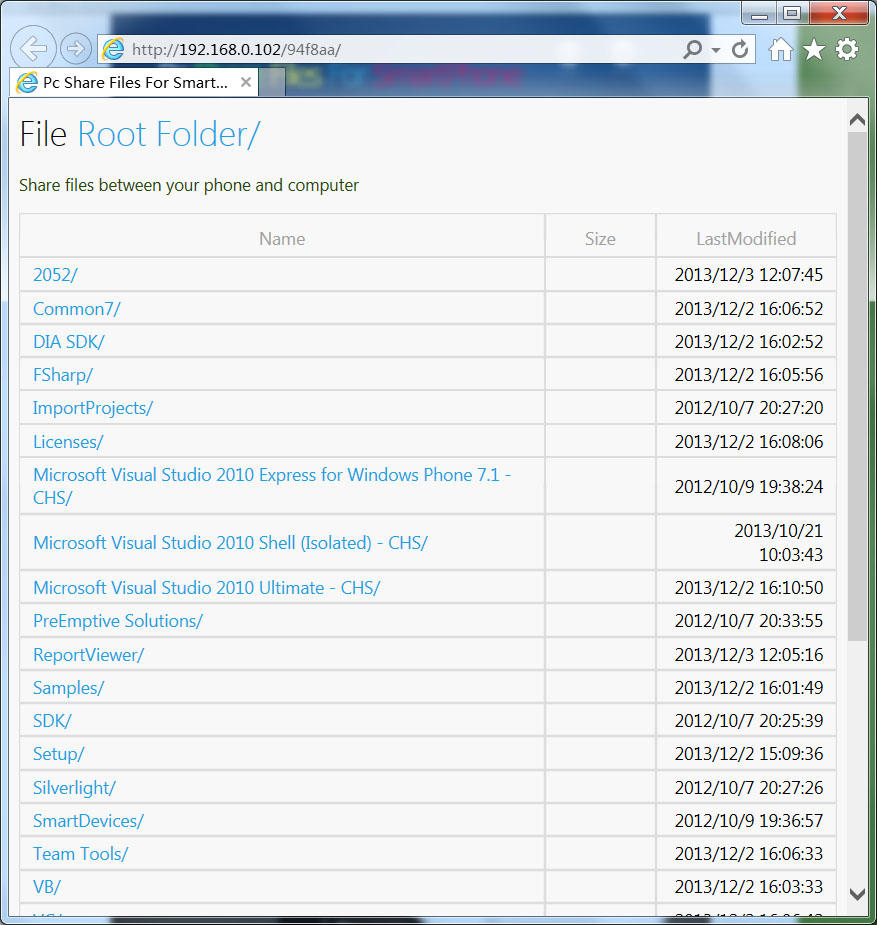Open Visual Studio 2010 Express for Windows Phone folder

pos(272,486)
